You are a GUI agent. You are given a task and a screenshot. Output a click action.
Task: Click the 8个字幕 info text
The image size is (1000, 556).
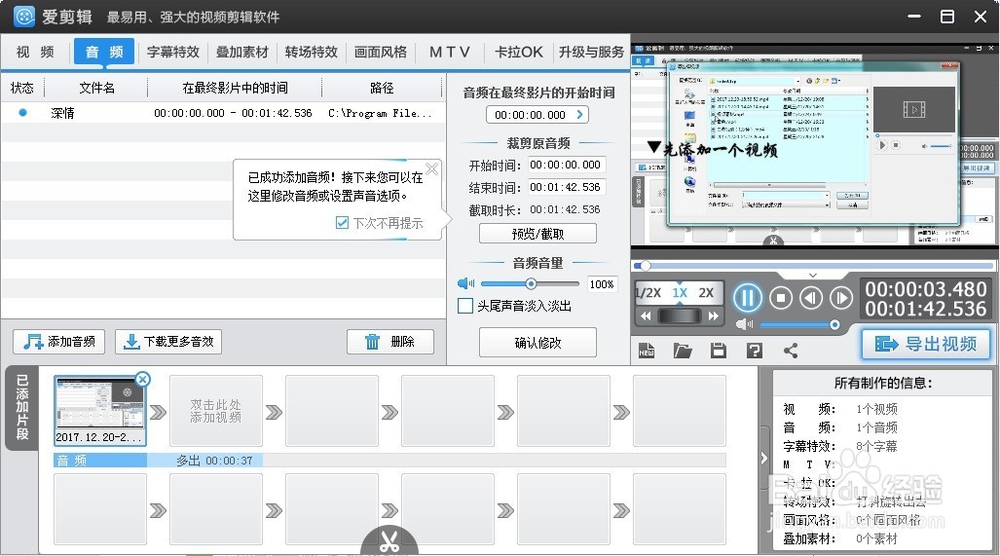tap(876, 446)
